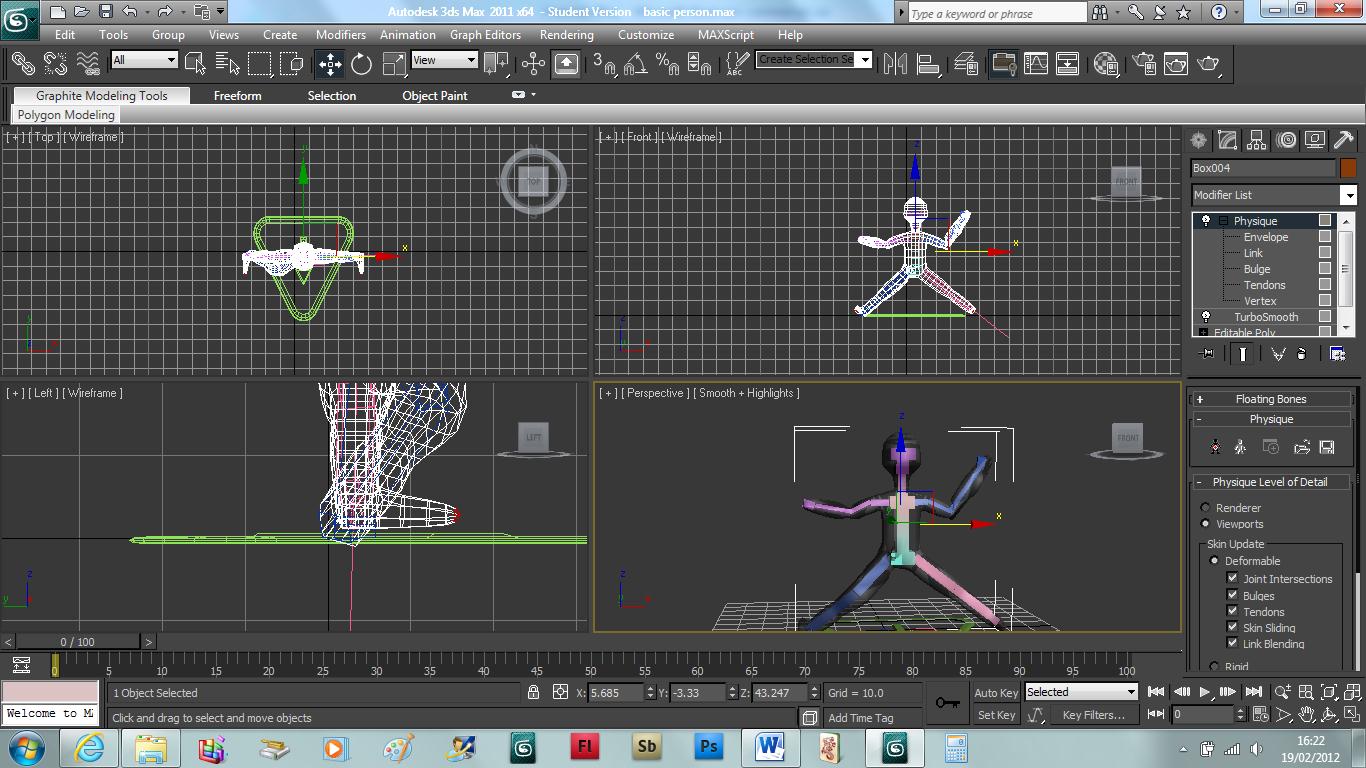1366x768 pixels.
Task: Activate the Select and Rotate tool
Action: point(360,64)
